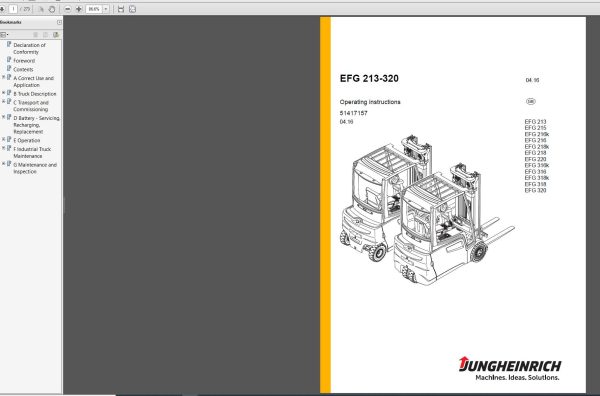The width and height of the screenshot is (600, 396).
Task: Select A Correct Use and Application bookmark
Action: 34,81
